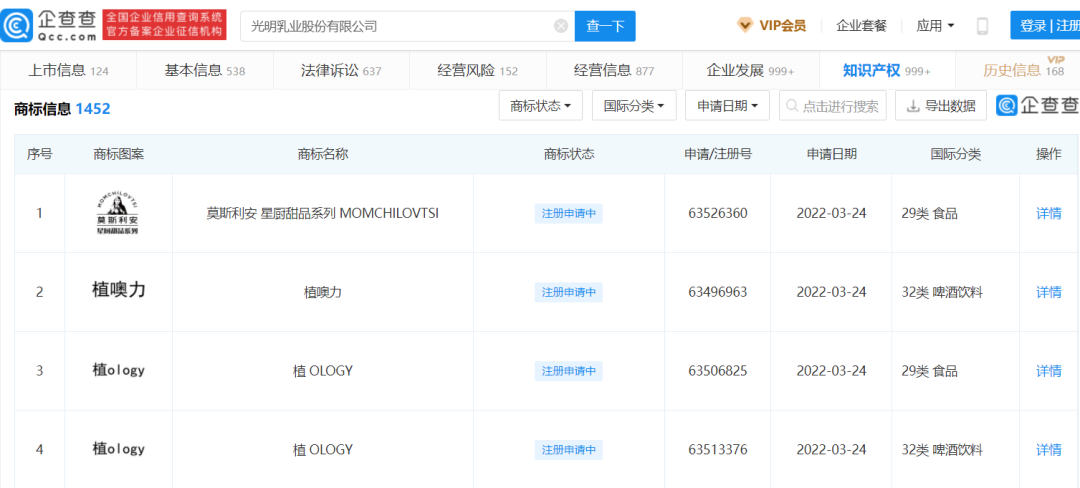The width and height of the screenshot is (1080, 488).
Task: Select the VIP会员 diamond icon
Action: (745, 25)
